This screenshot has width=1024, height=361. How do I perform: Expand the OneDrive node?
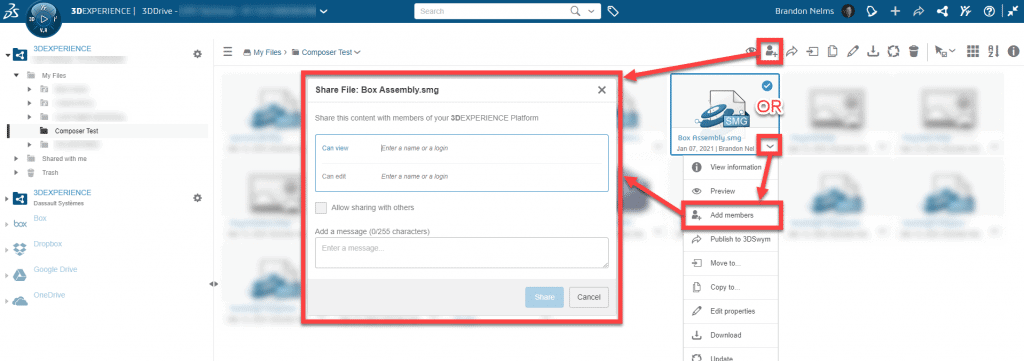pos(7,301)
